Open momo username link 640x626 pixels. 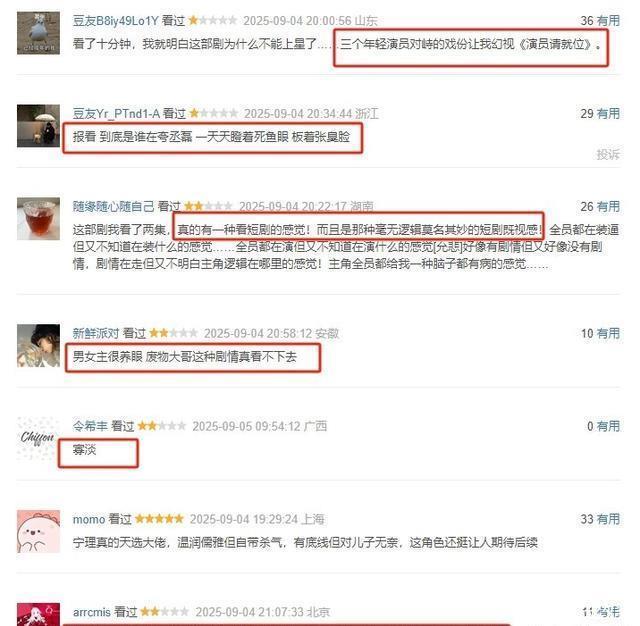coord(89,519)
